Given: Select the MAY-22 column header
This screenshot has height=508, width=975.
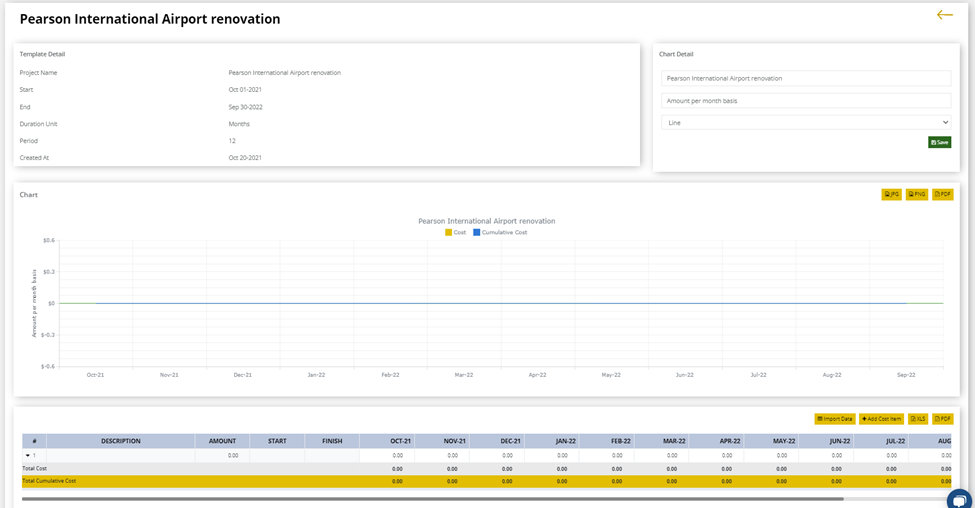Looking at the screenshot, I should tap(771, 441).
